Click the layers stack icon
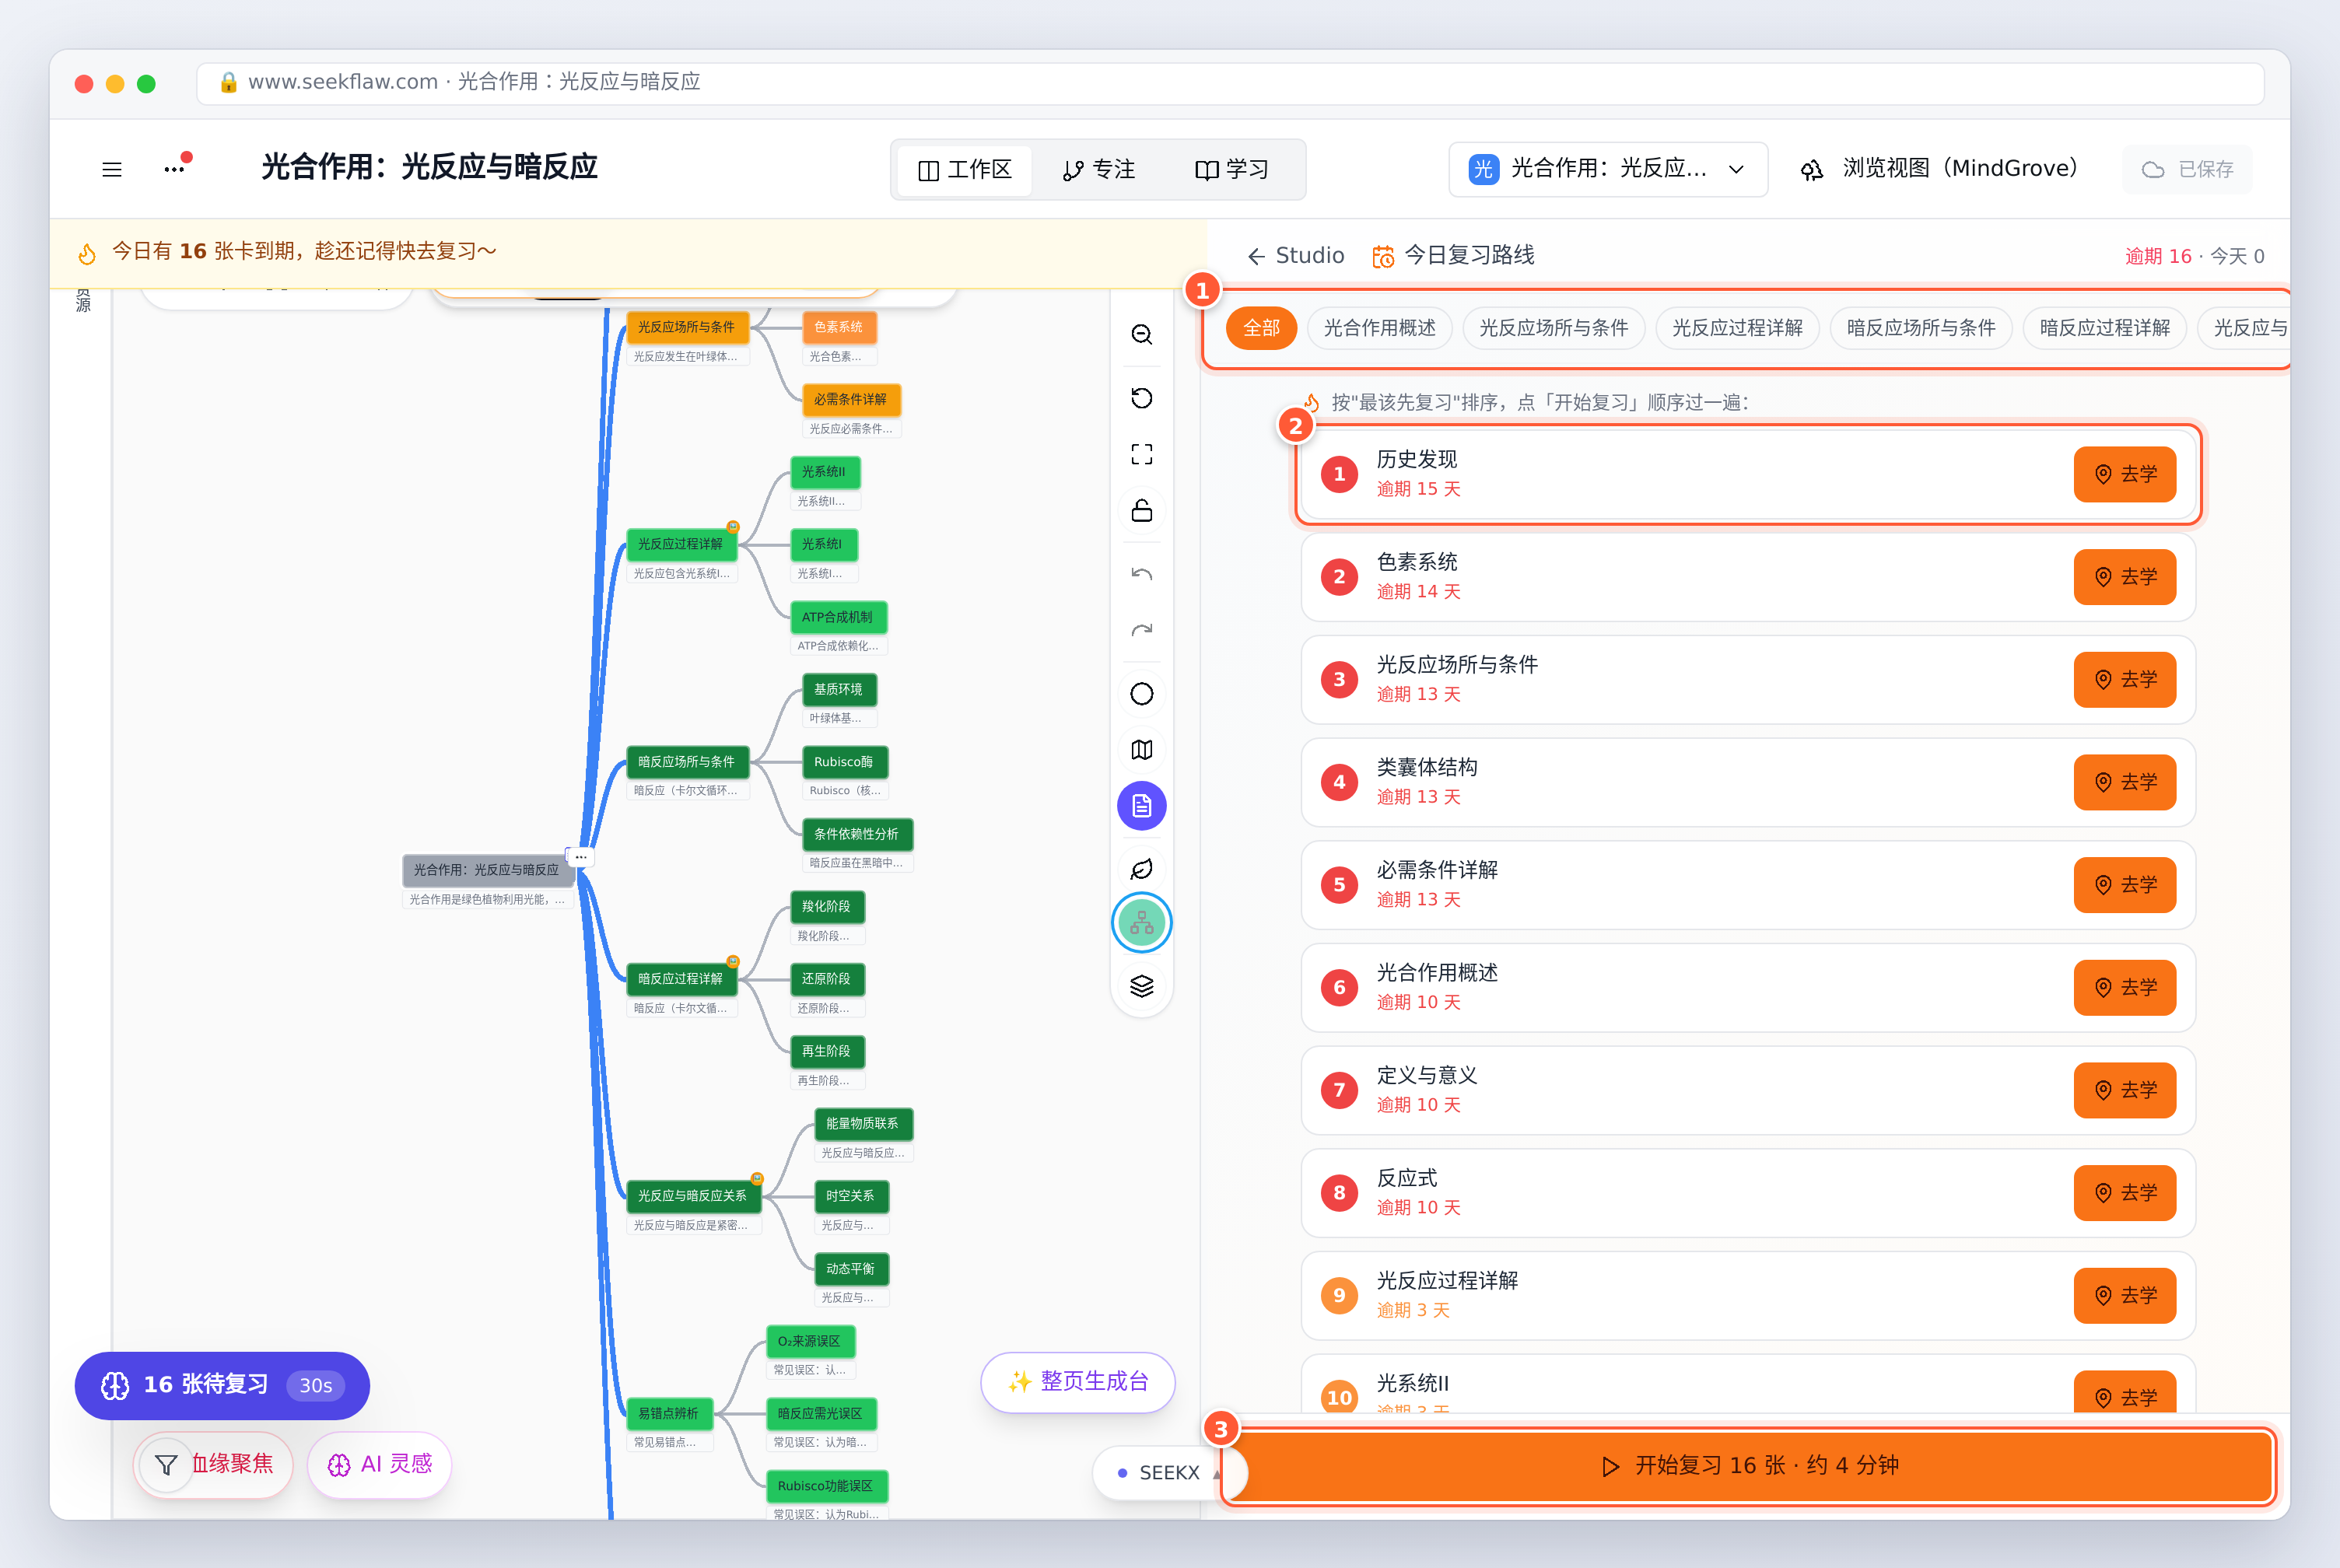The height and width of the screenshot is (1568, 2340). (1141, 986)
